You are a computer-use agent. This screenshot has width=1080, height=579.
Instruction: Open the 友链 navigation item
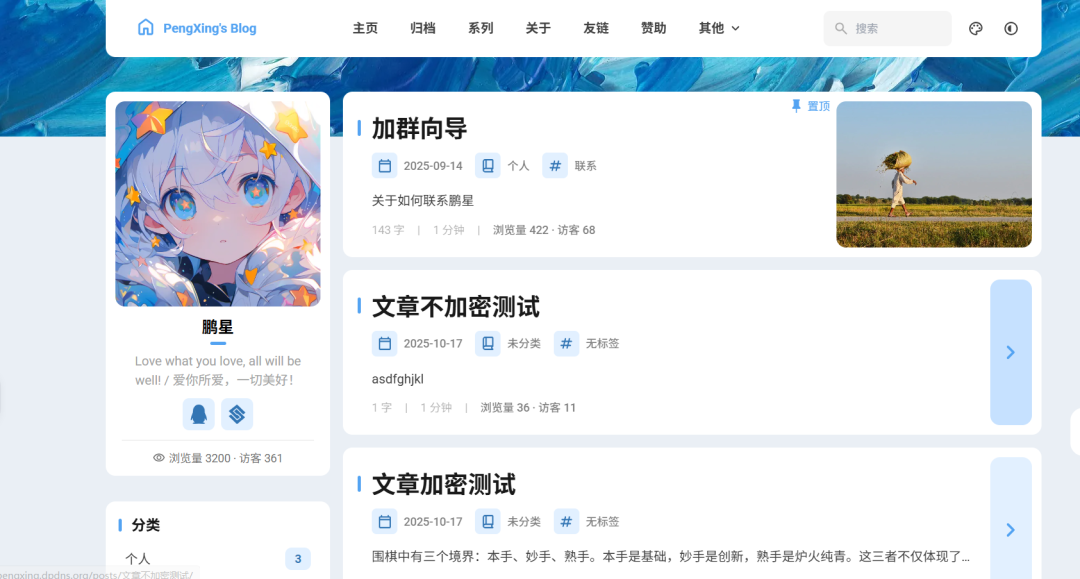[596, 28]
